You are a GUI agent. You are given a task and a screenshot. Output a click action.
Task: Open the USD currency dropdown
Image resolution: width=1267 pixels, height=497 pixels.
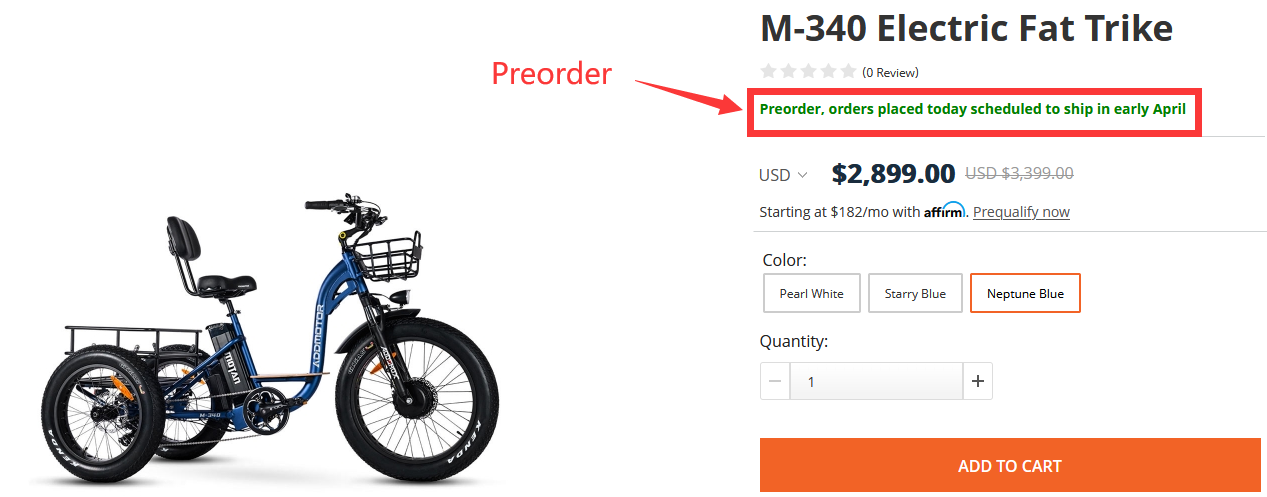point(783,175)
